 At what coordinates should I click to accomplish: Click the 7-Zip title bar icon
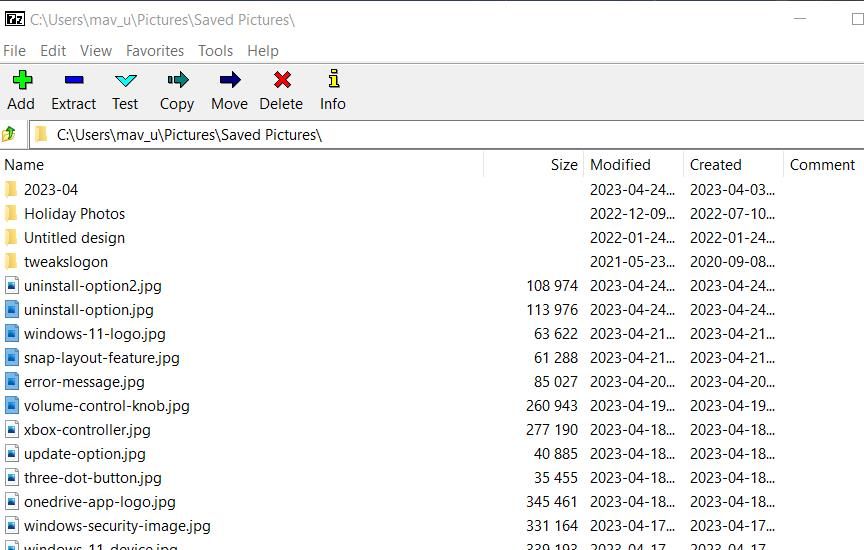(x=14, y=19)
